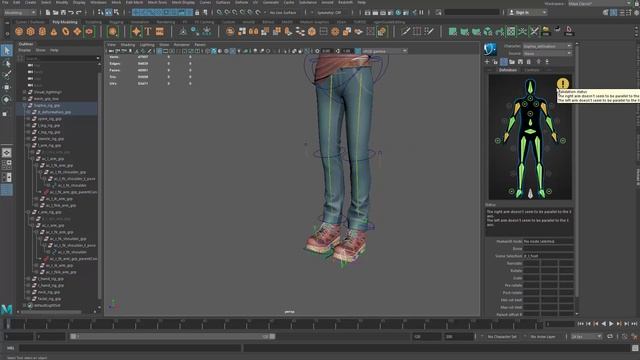
Task: Create a polygon cone from the shelf
Action: 54,31
